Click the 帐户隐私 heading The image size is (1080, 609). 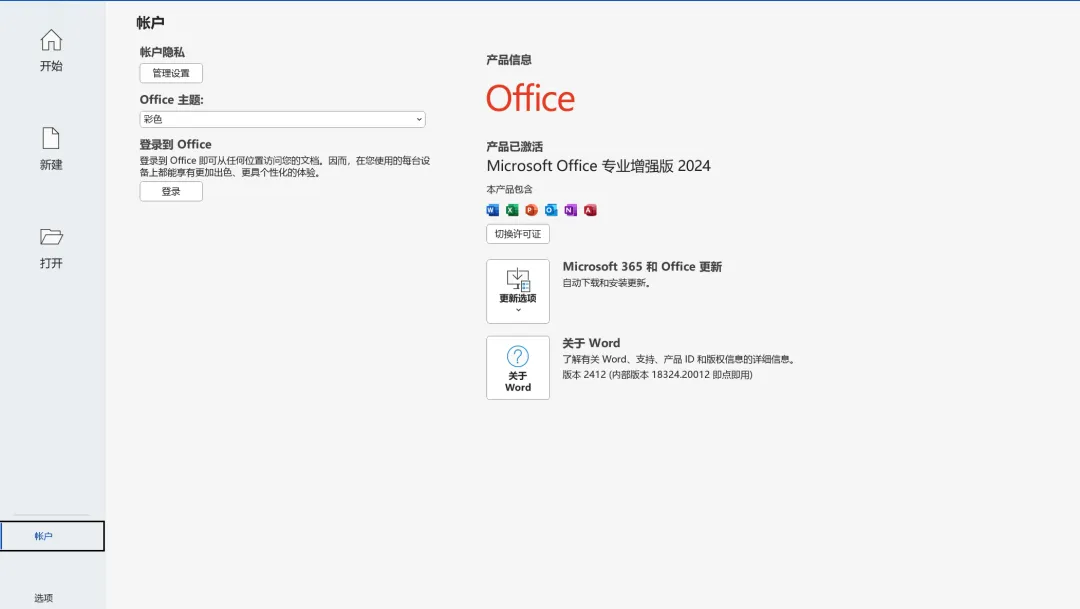(162, 52)
